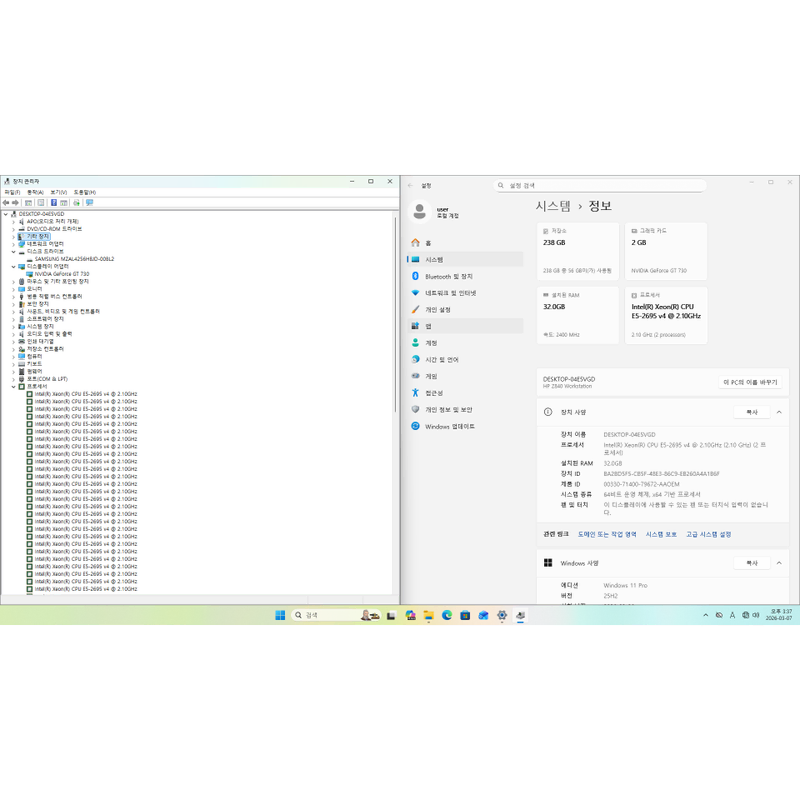
Task: Open File Explorer from the taskbar
Action: point(429,615)
